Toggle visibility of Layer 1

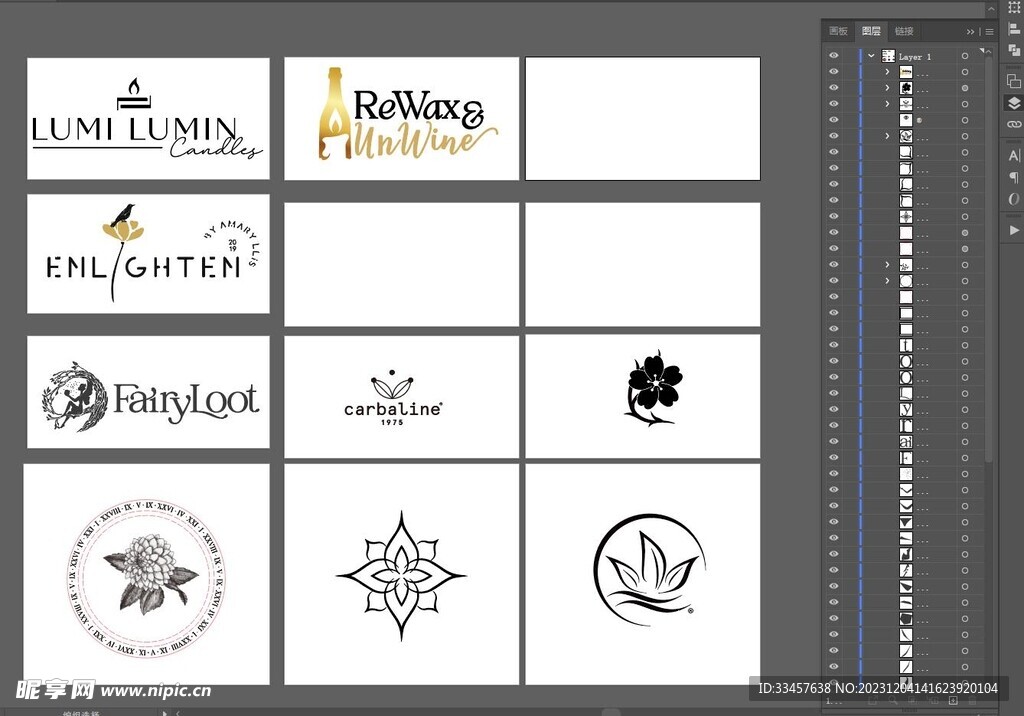(833, 56)
